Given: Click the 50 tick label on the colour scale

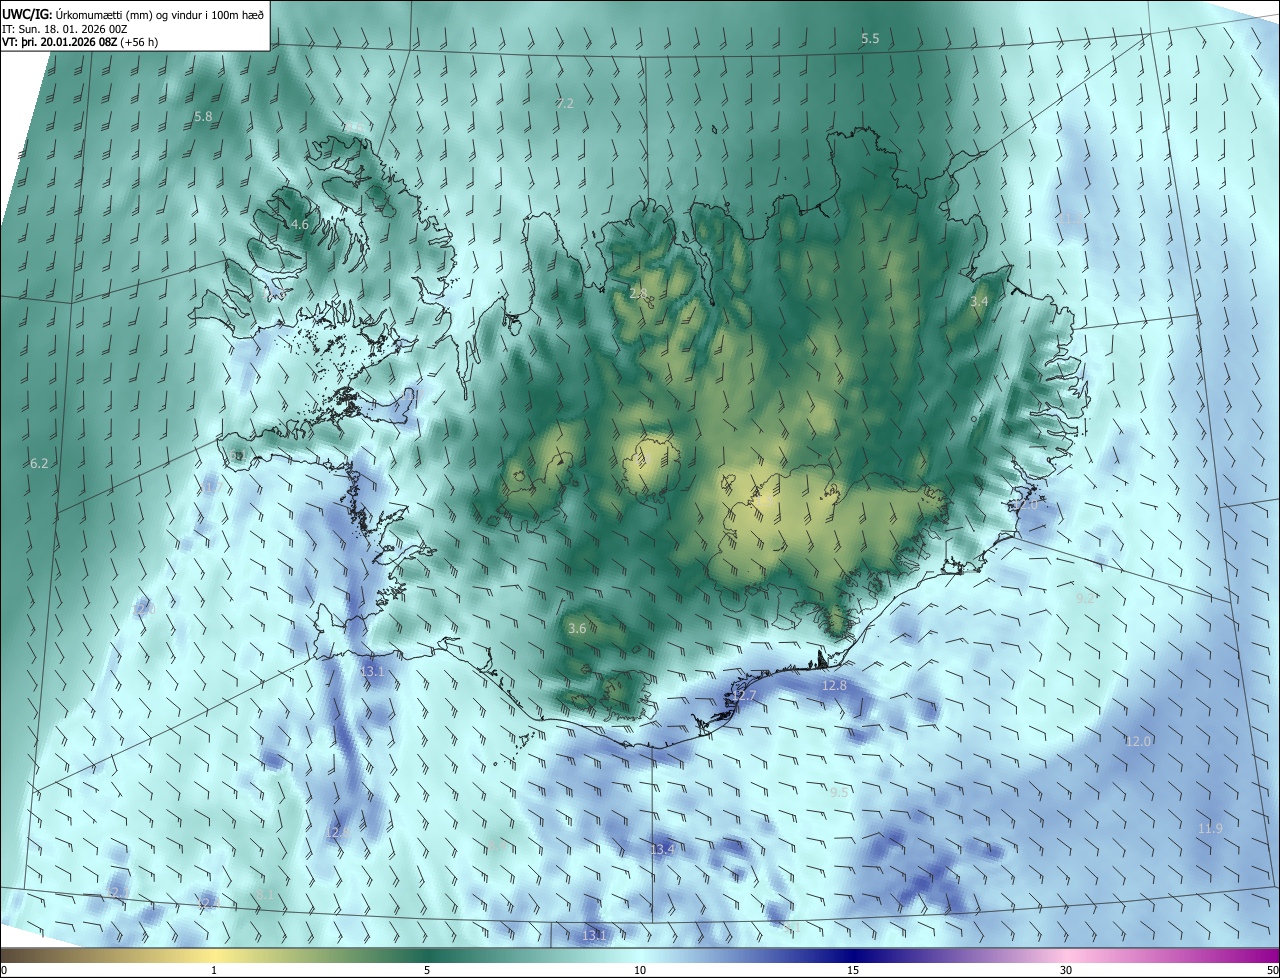Looking at the screenshot, I should tap(1272, 970).
